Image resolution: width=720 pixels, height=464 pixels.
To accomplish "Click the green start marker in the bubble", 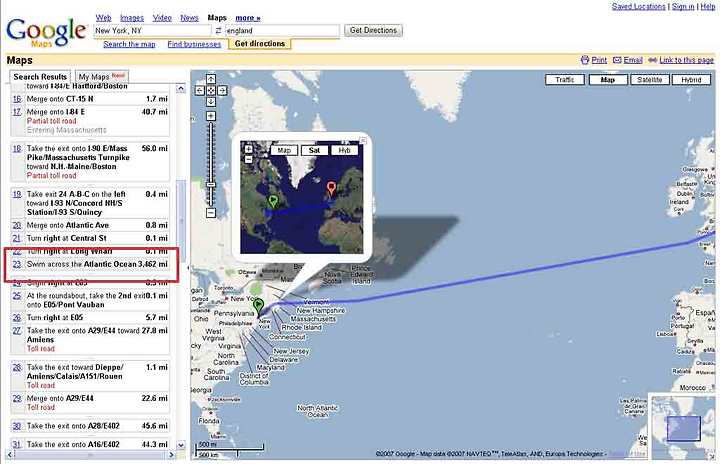I will coord(273,202).
